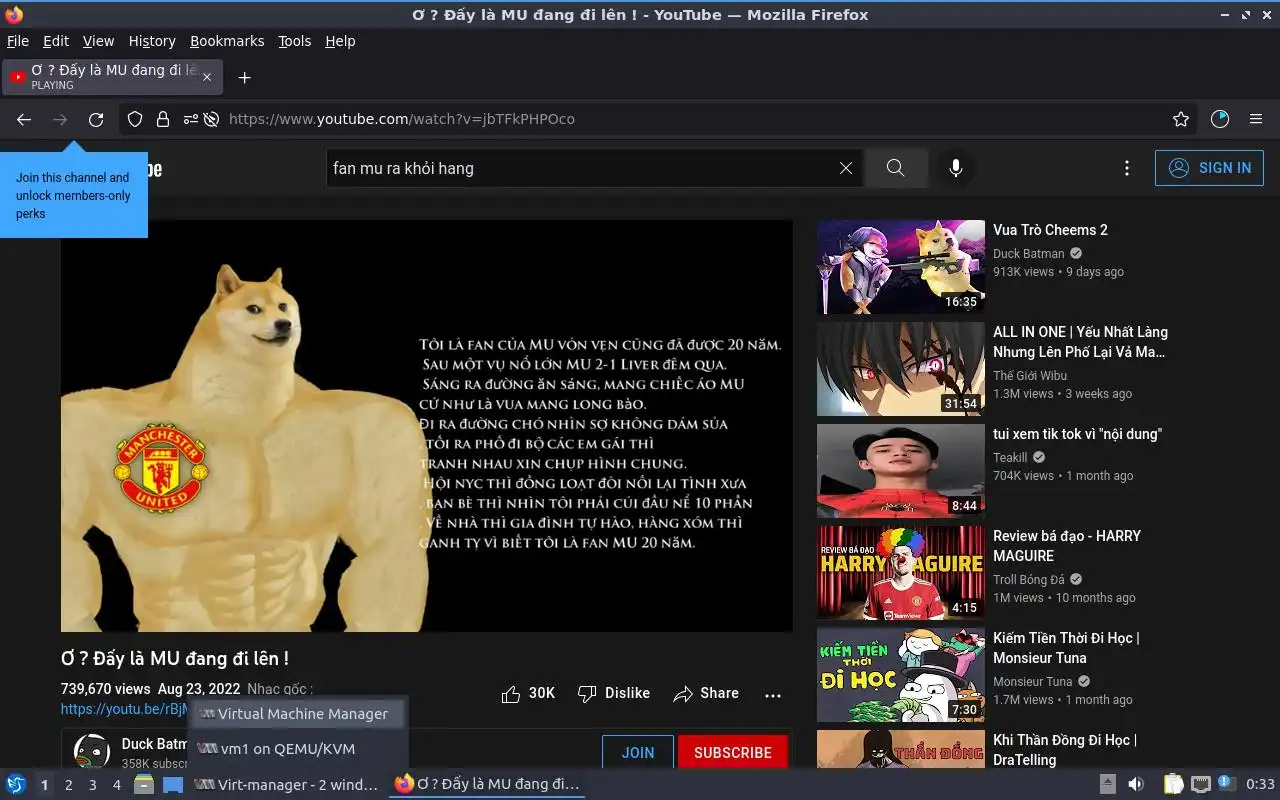Viewport: 1280px width, 800px height.
Task: Open the View menu
Action: tap(98, 41)
